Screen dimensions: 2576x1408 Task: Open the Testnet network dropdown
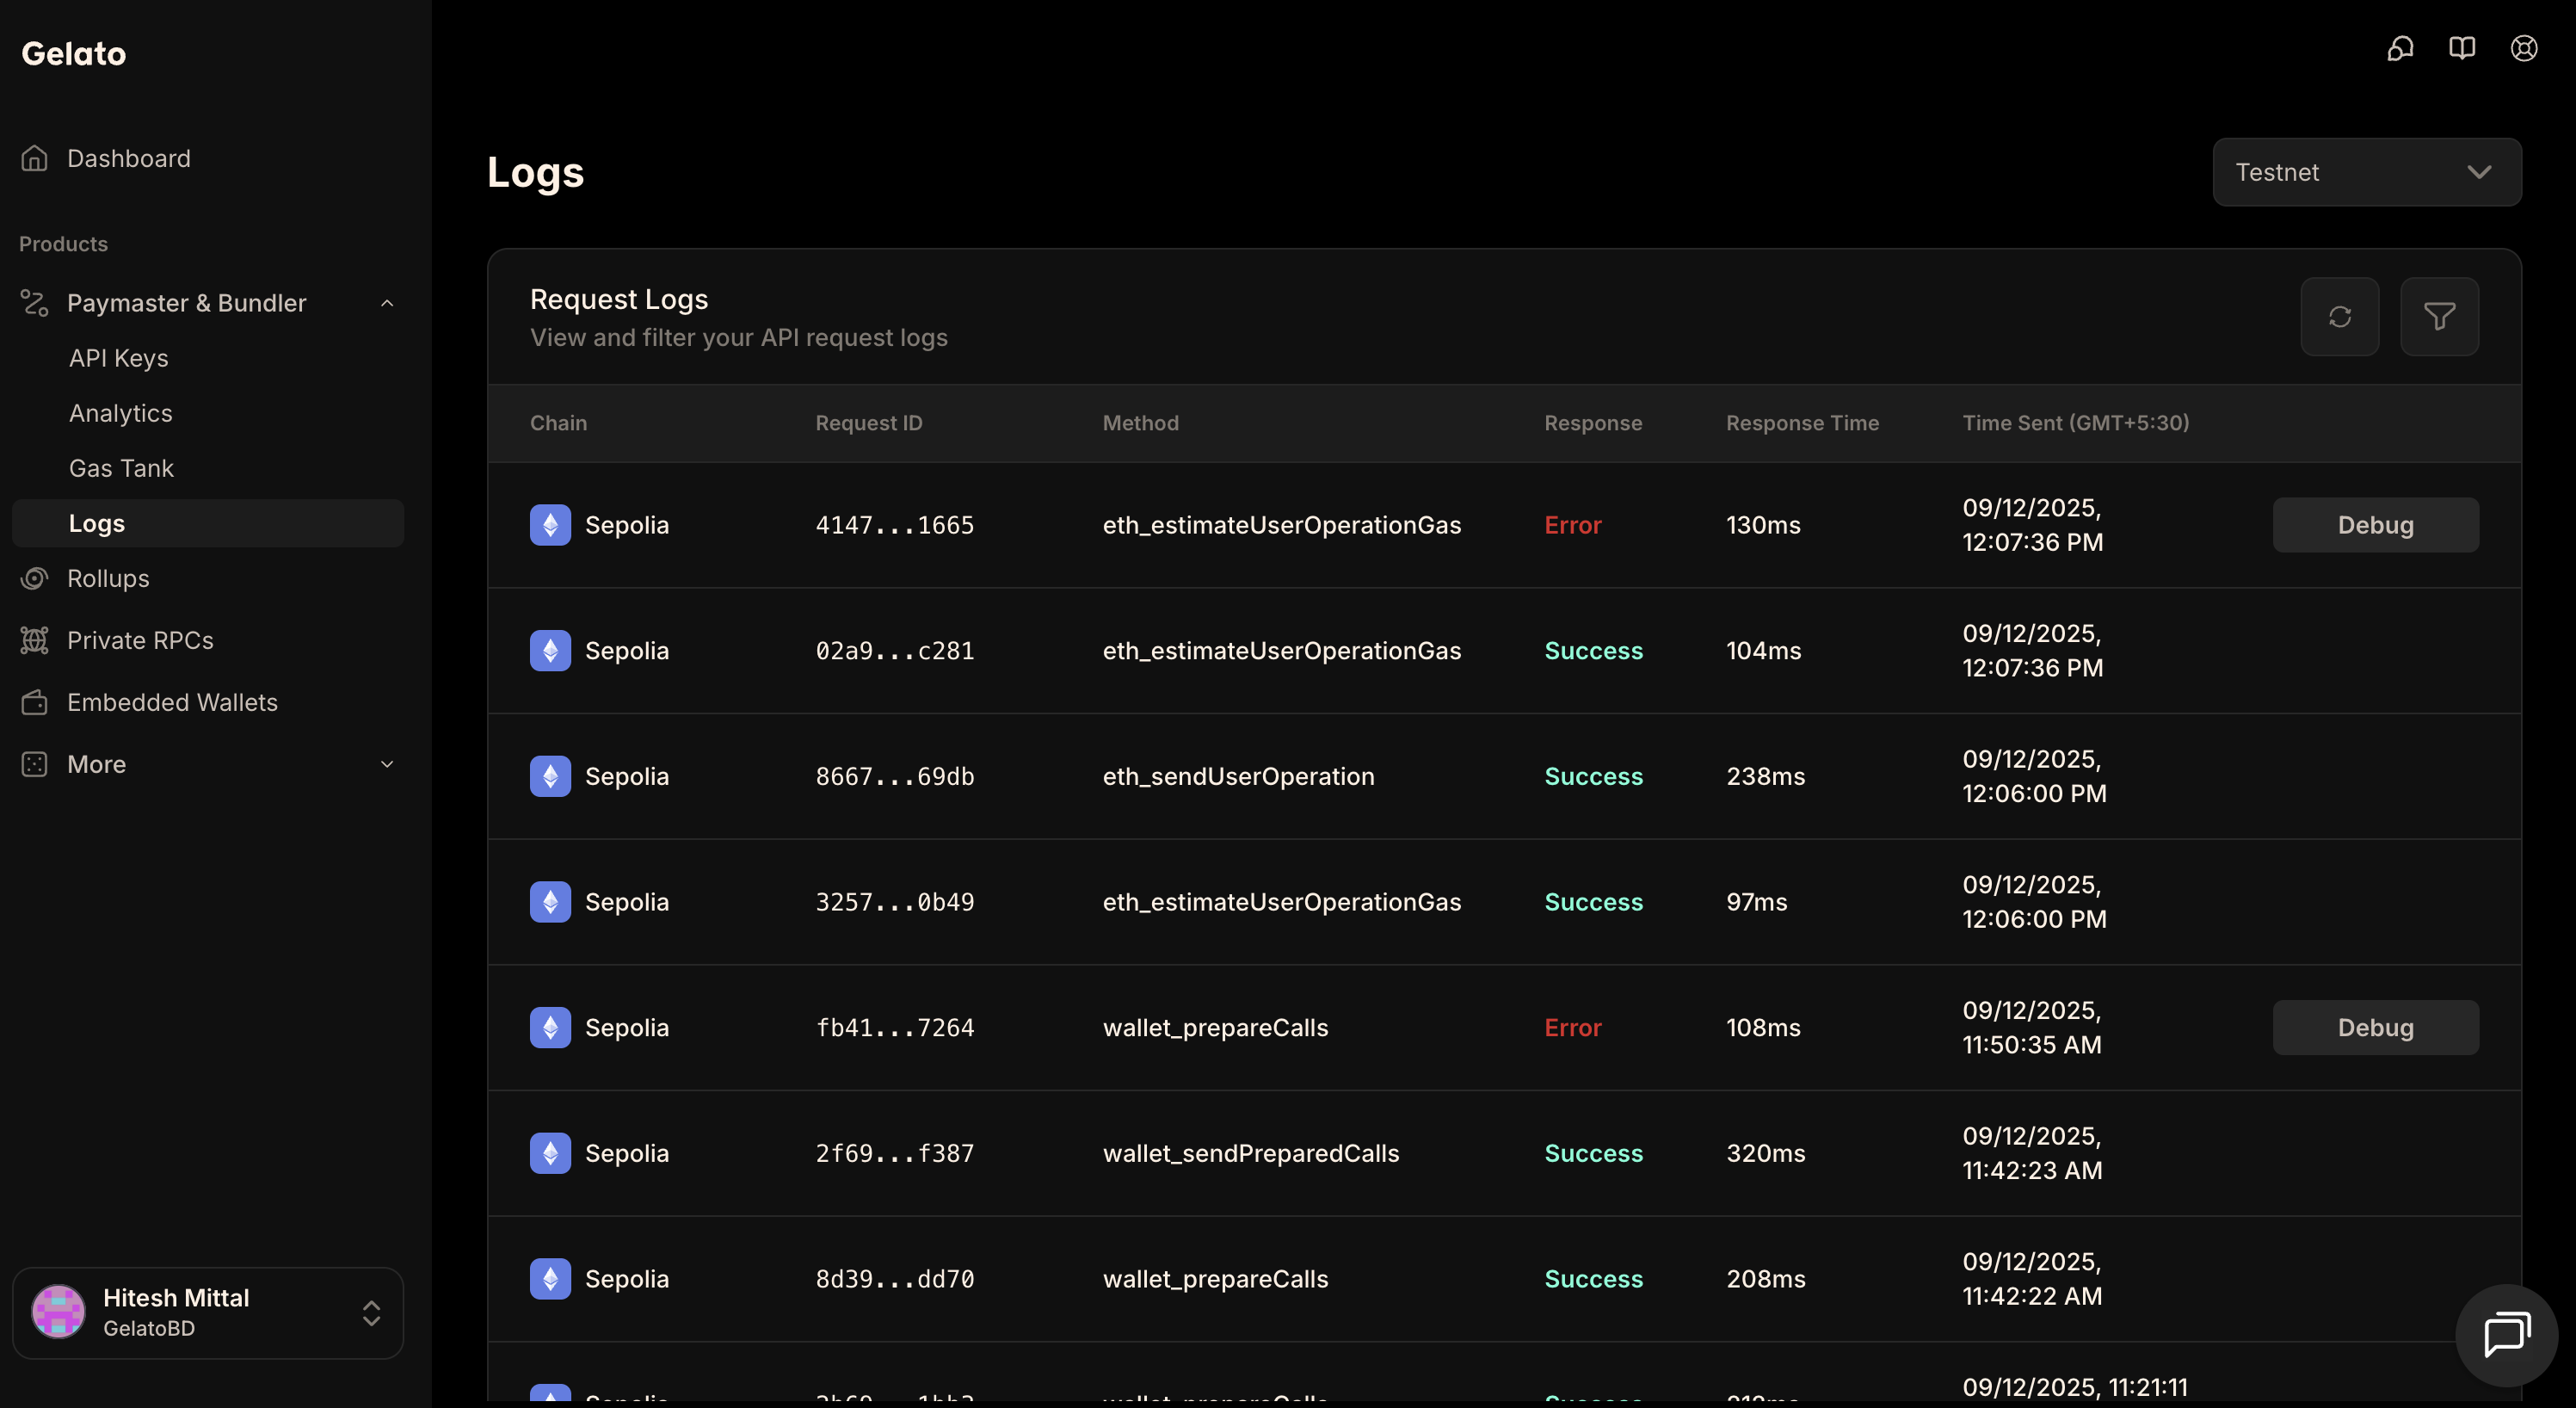click(x=2366, y=172)
